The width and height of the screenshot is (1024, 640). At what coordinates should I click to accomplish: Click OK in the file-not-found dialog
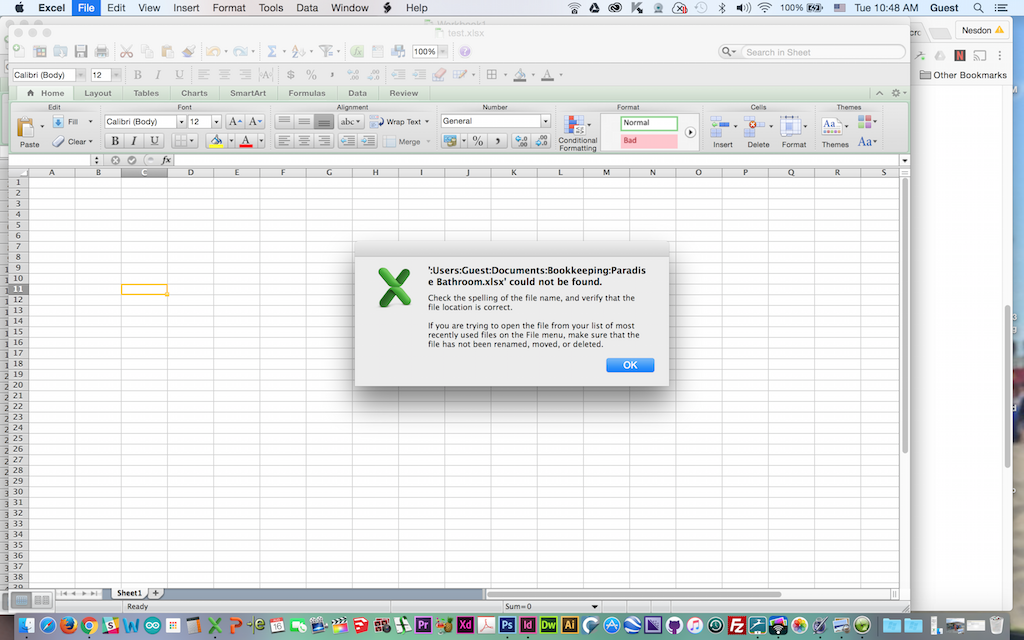[x=630, y=365]
